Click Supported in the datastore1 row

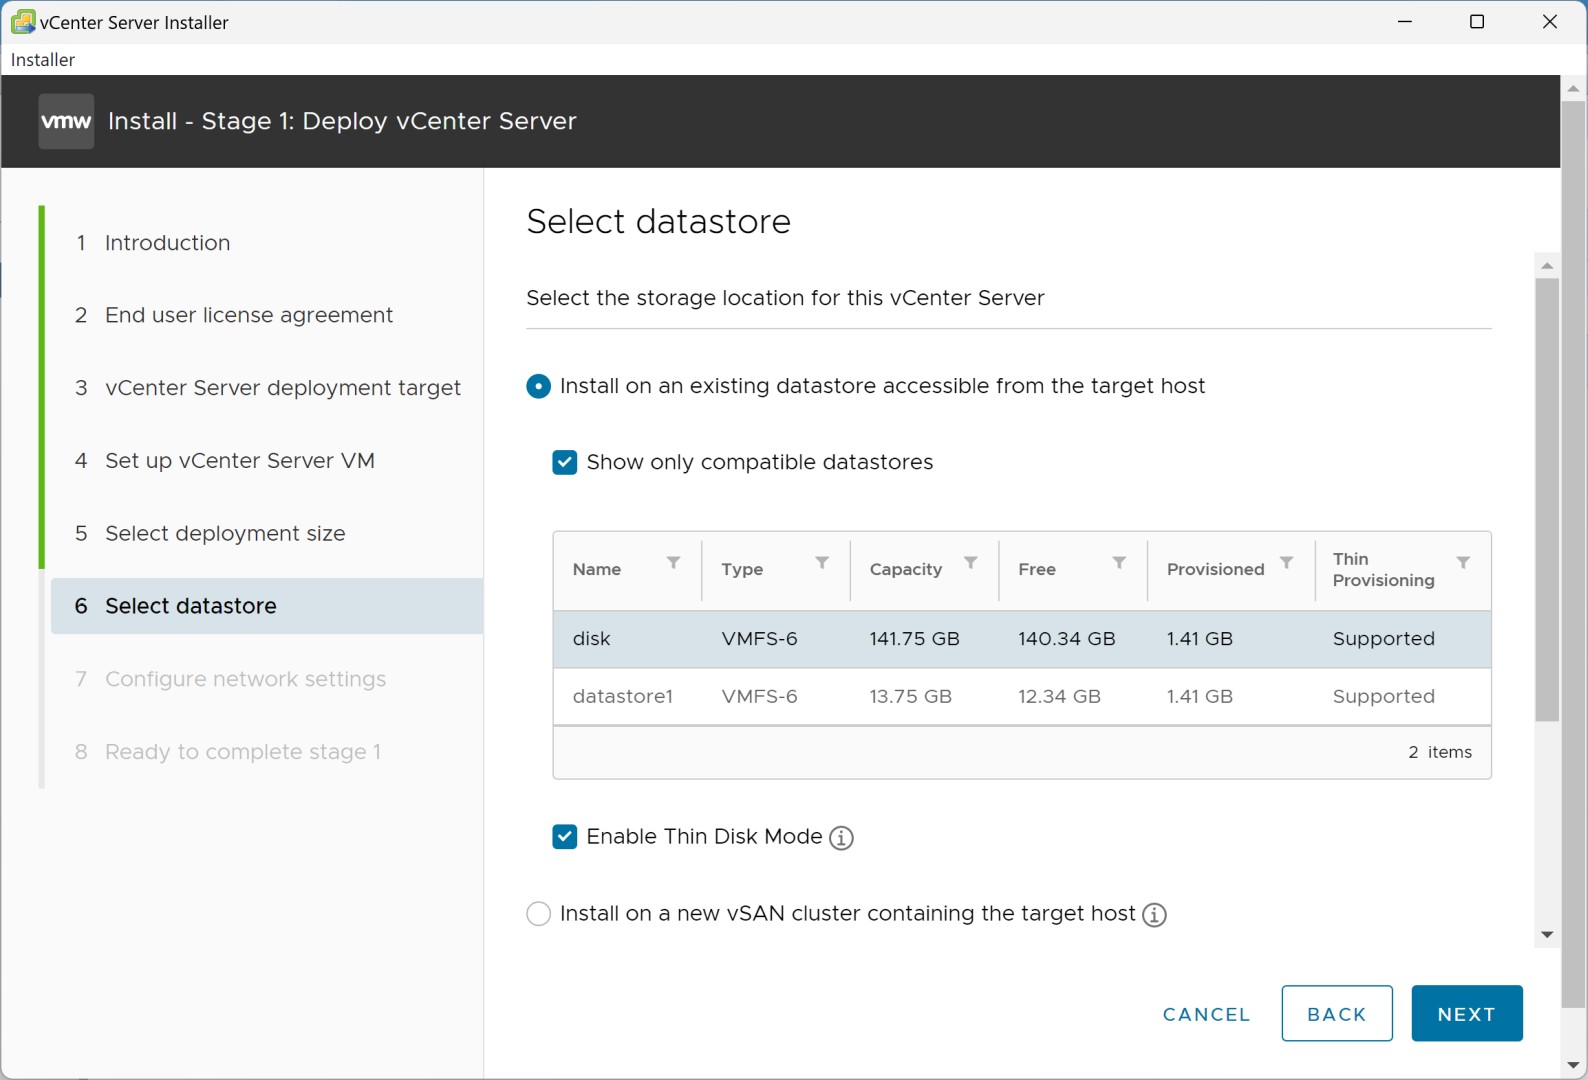[x=1383, y=697]
